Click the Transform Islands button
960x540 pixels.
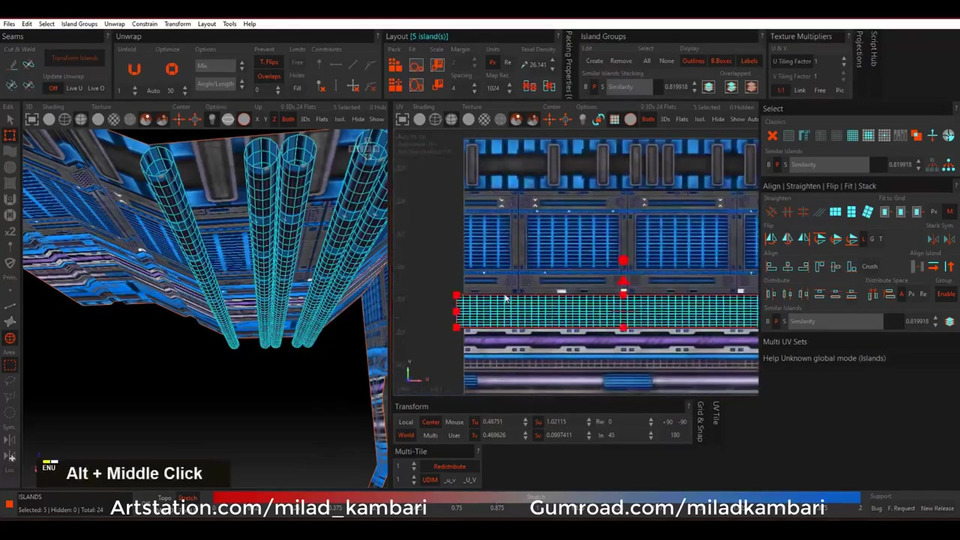pos(75,58)
